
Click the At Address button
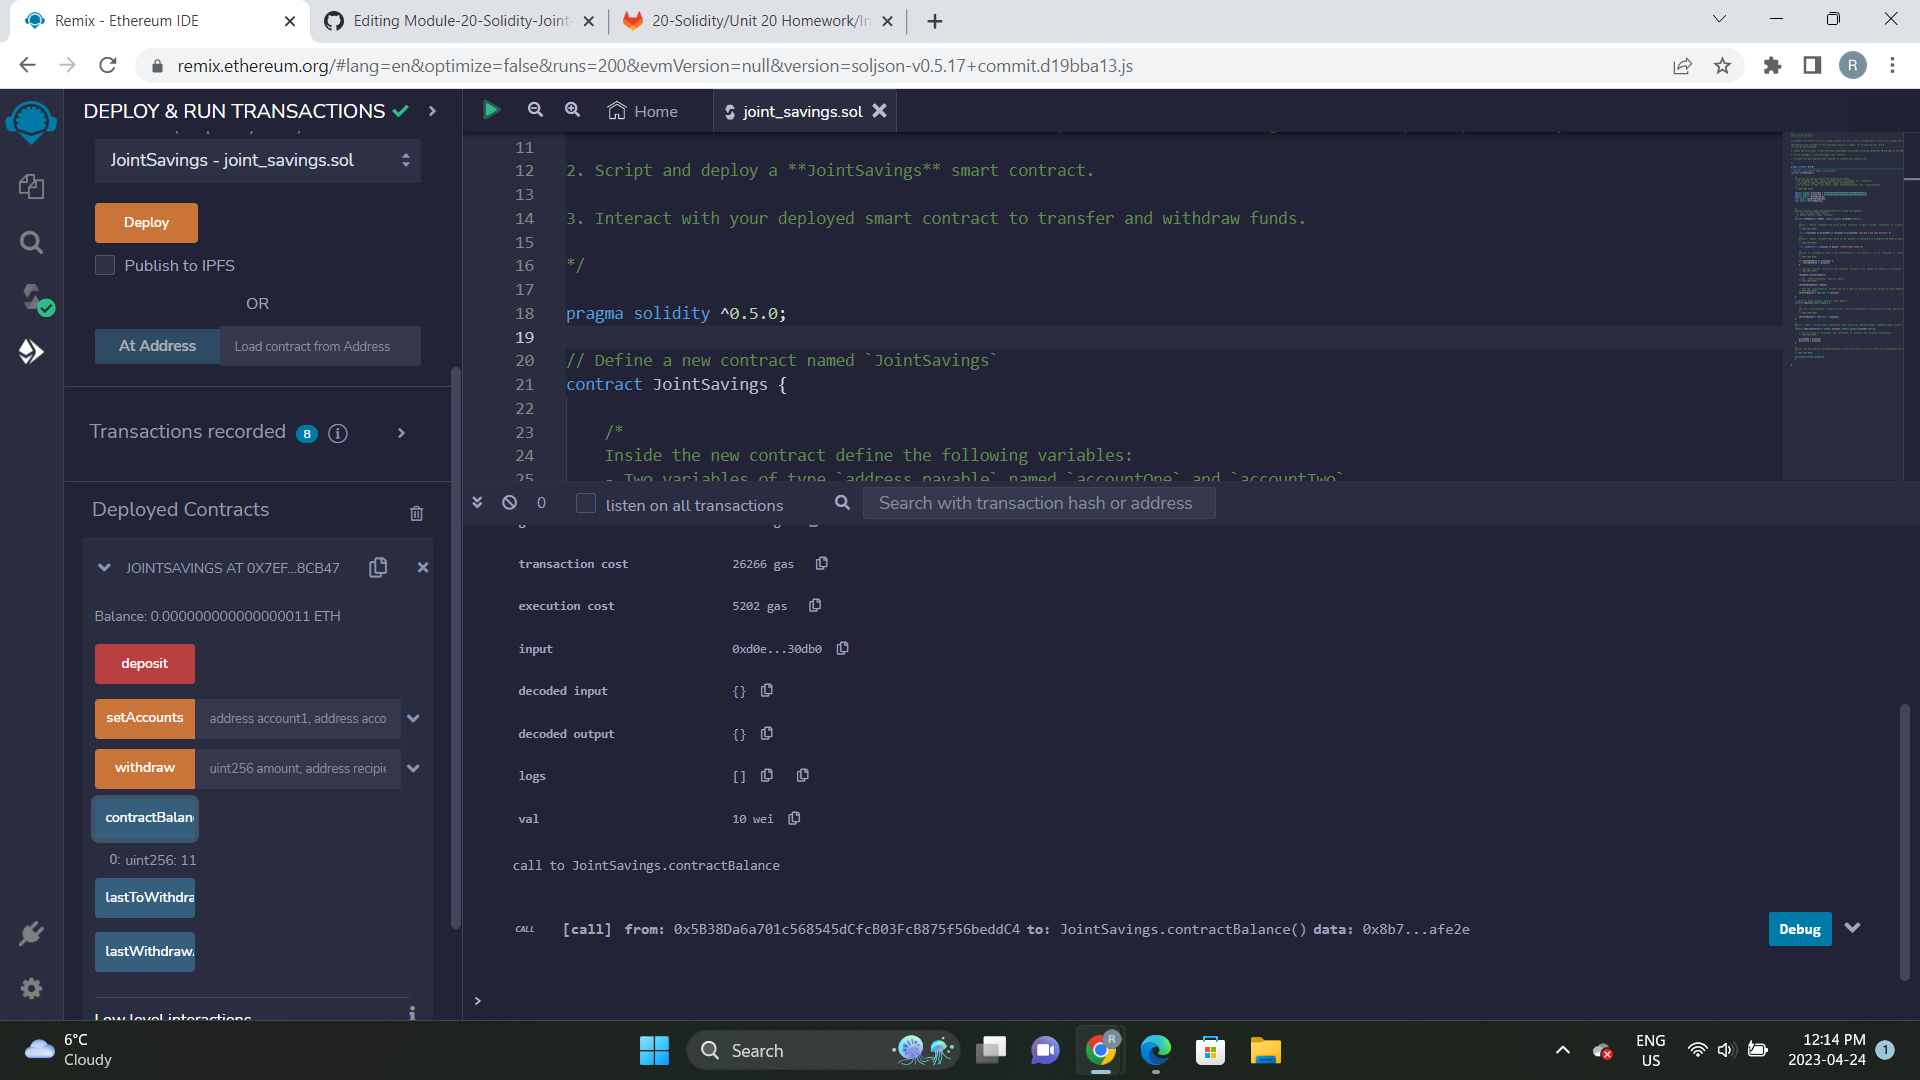pyautogui.click(x=157, y=346)
